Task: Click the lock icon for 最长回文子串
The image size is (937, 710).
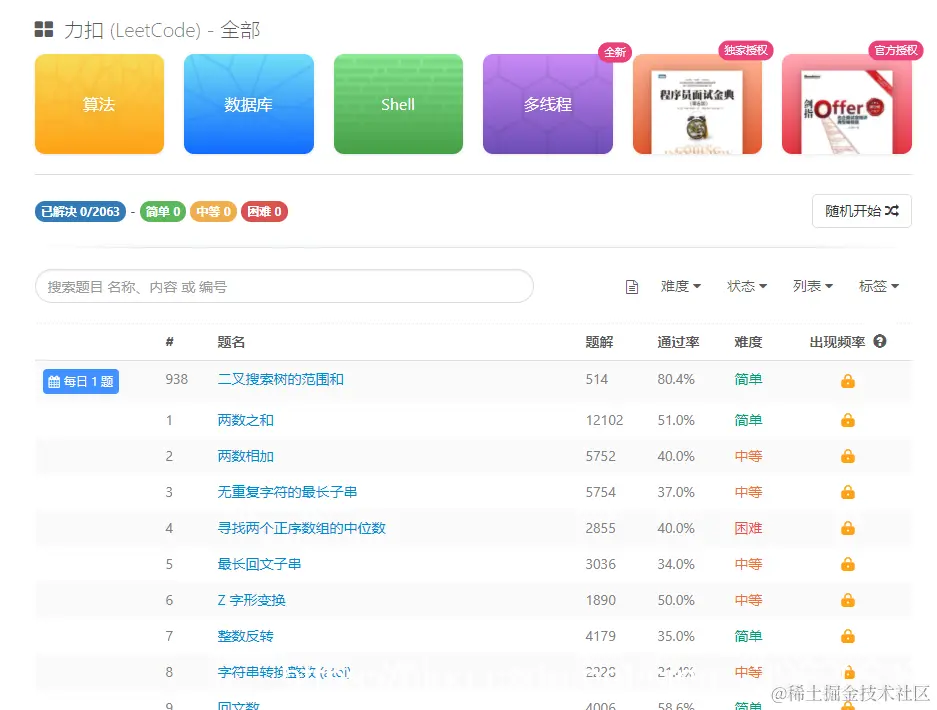Action: pos(847,564)
